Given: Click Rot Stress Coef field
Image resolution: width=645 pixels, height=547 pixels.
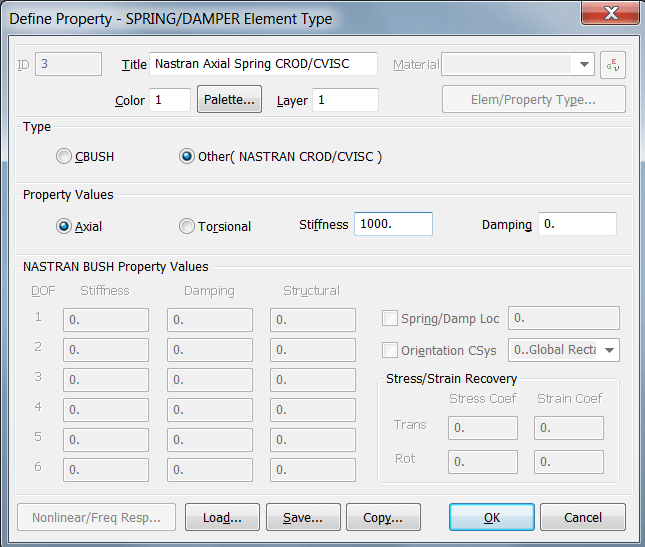Looking at the screenshot, I should [x=483, y=462].
